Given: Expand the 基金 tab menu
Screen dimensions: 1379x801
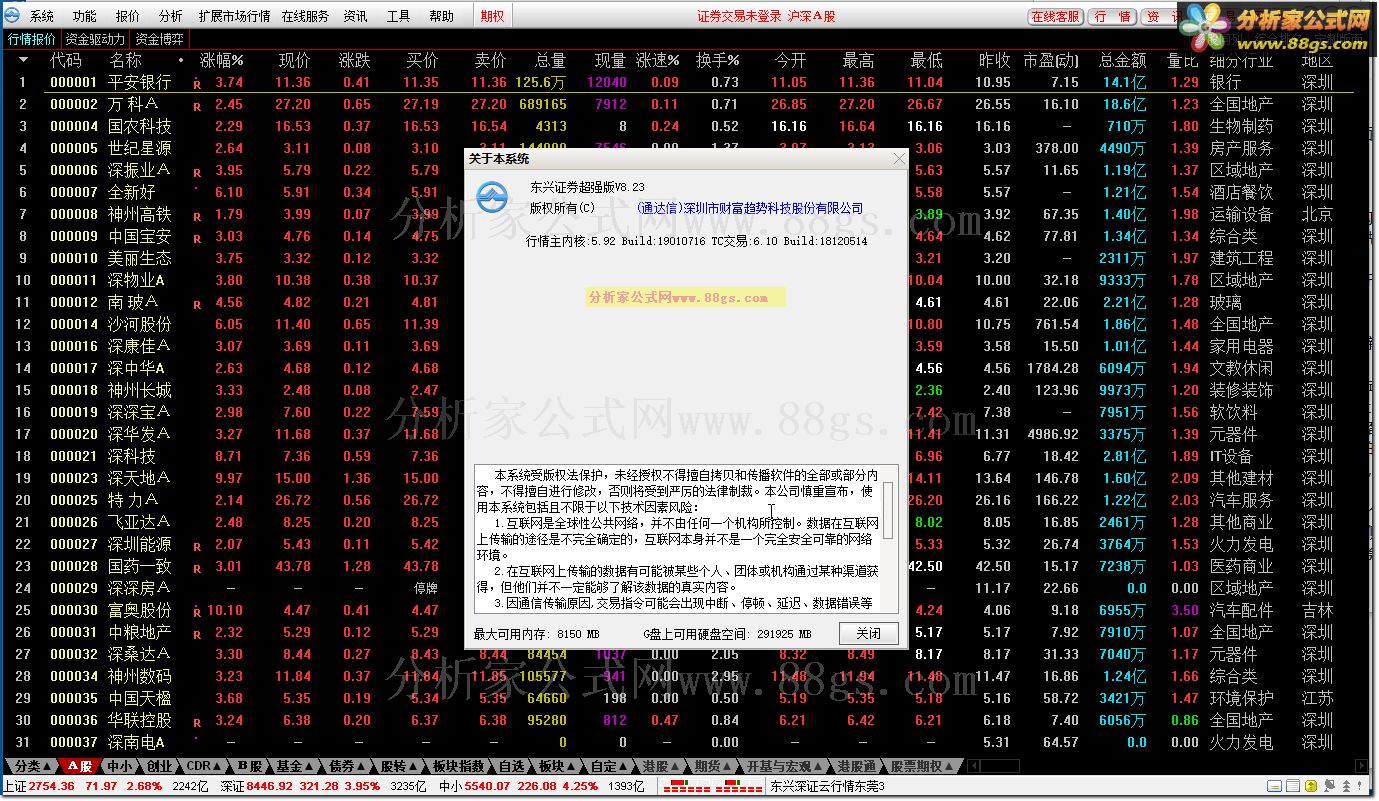Looking at the screenshot, I should [309, 767].
